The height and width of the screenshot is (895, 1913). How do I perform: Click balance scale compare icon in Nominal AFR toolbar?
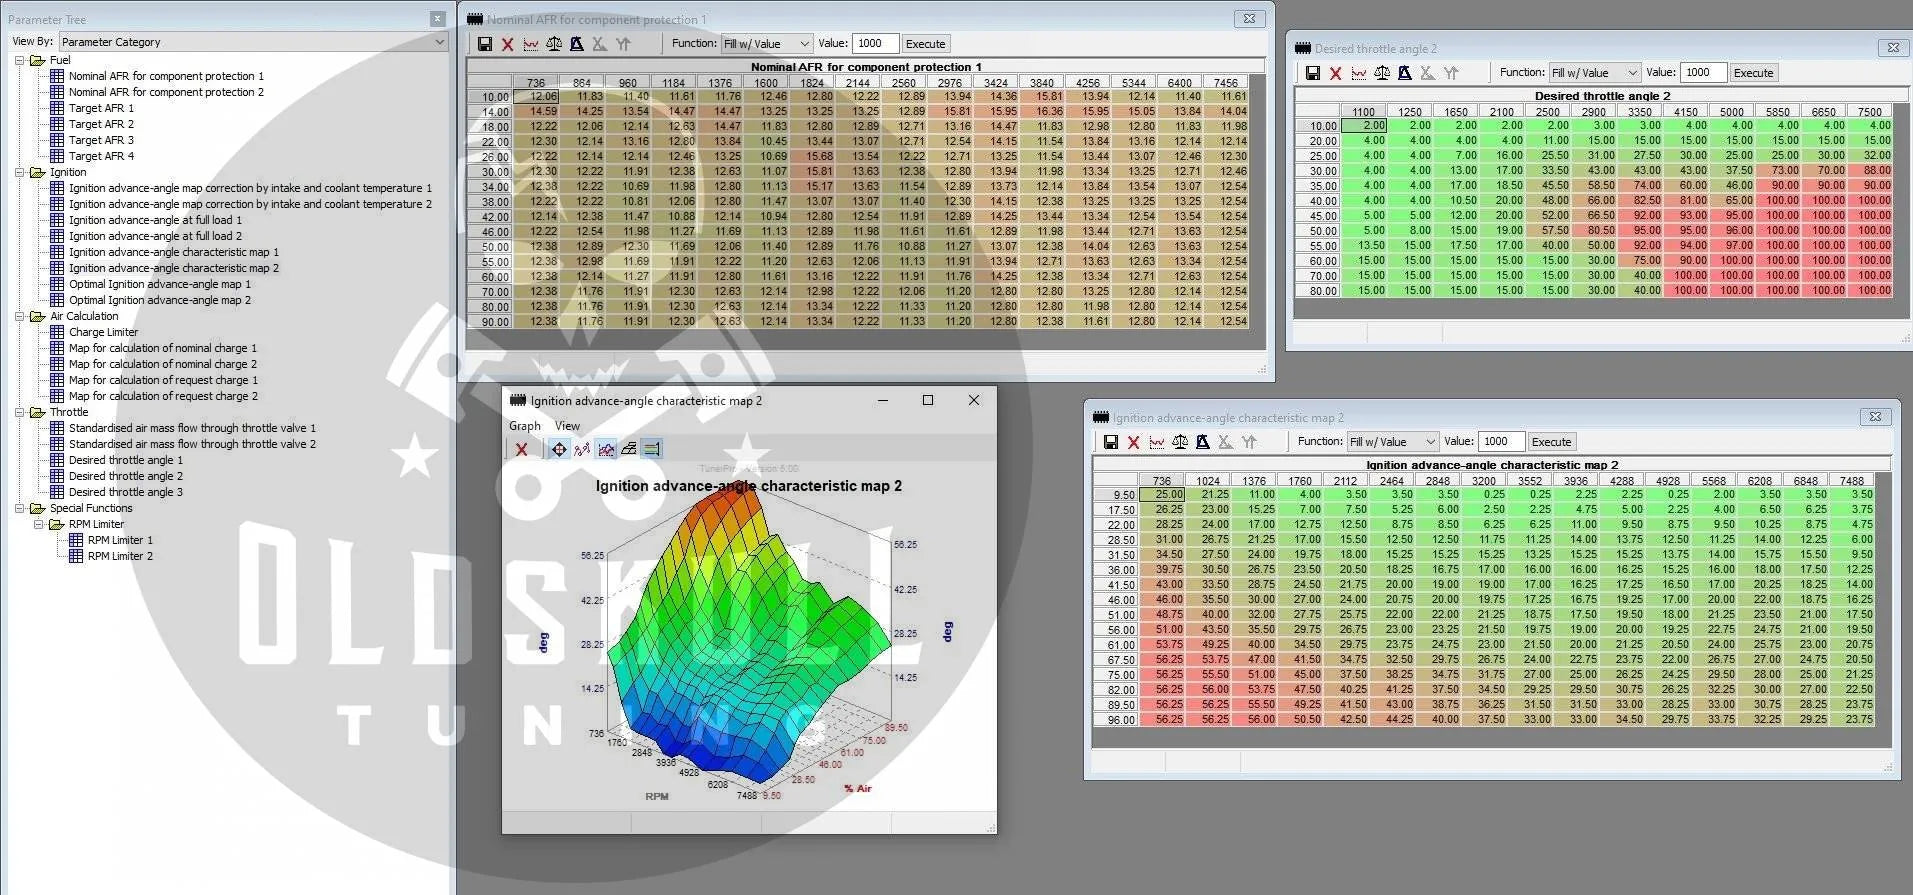(554, 44)
